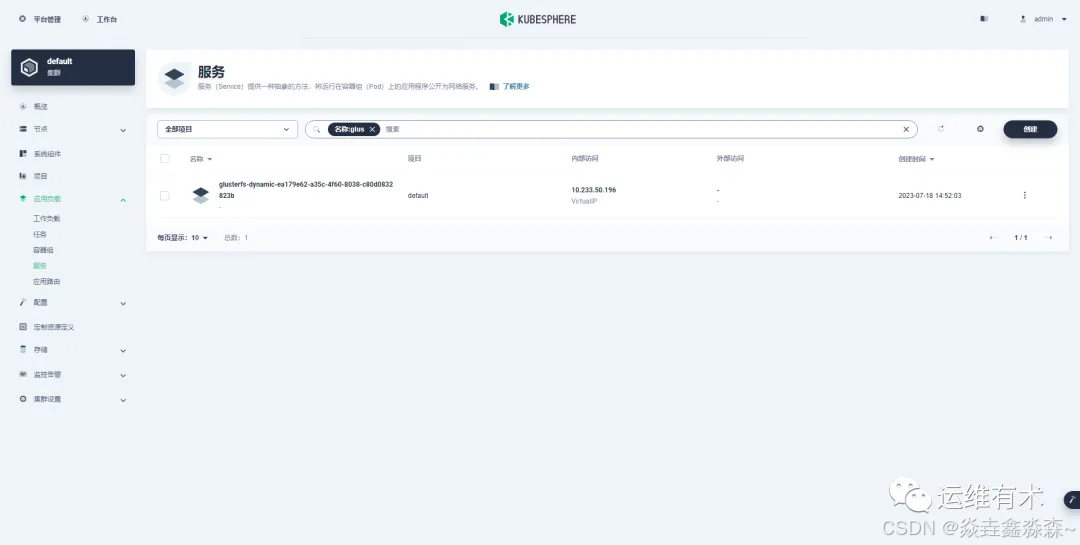
Task: Go to next page arrow
Action: click(1048, 238)
